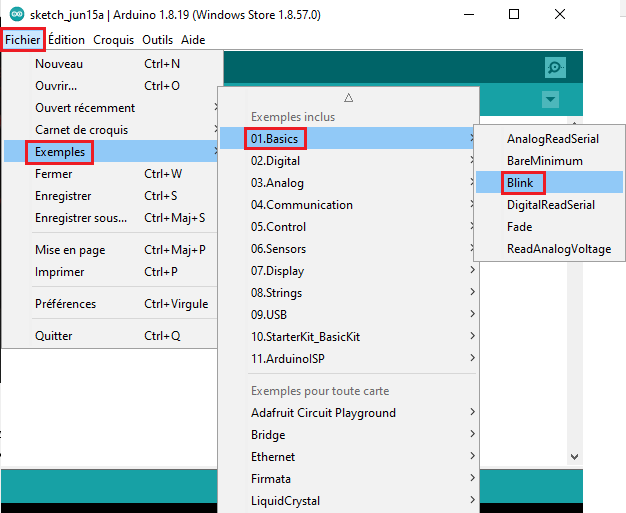Load the DigitalReadSerial example
This screenshot has height=513, width=626.
549,205
